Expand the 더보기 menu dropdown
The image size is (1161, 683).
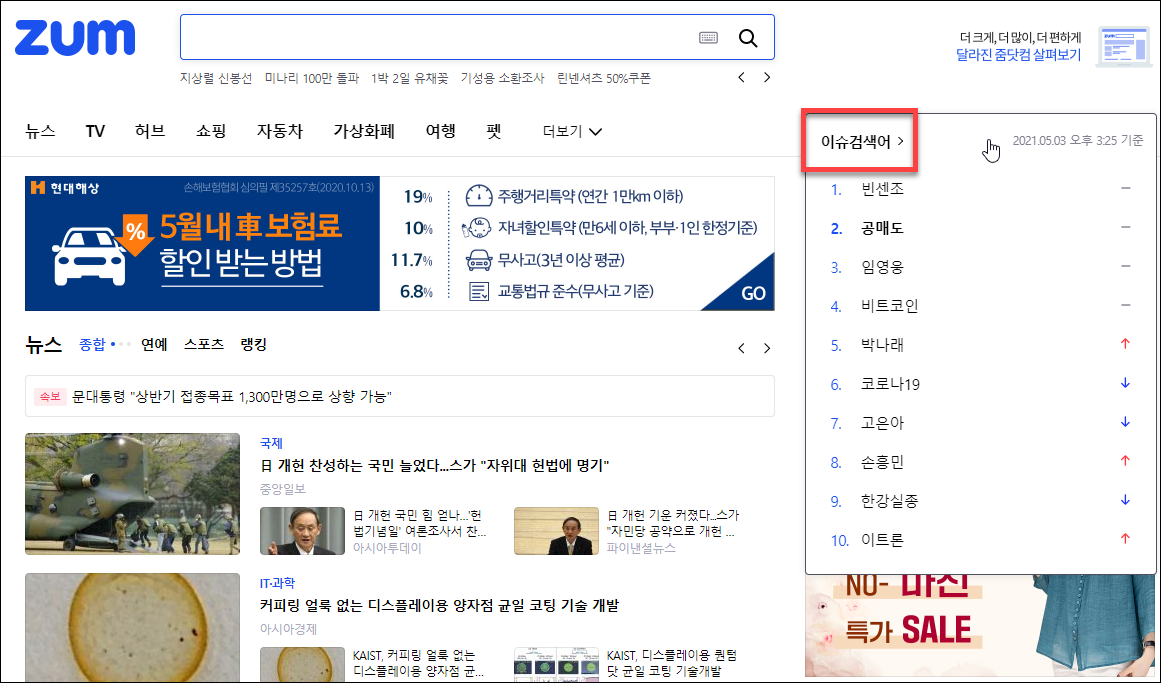(x=572, y=131)
